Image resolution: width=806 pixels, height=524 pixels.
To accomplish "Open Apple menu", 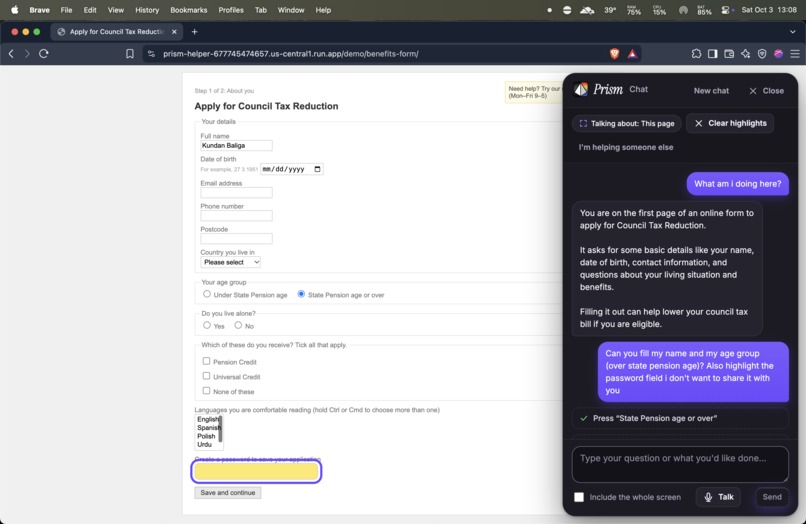I will coord(14,10).
